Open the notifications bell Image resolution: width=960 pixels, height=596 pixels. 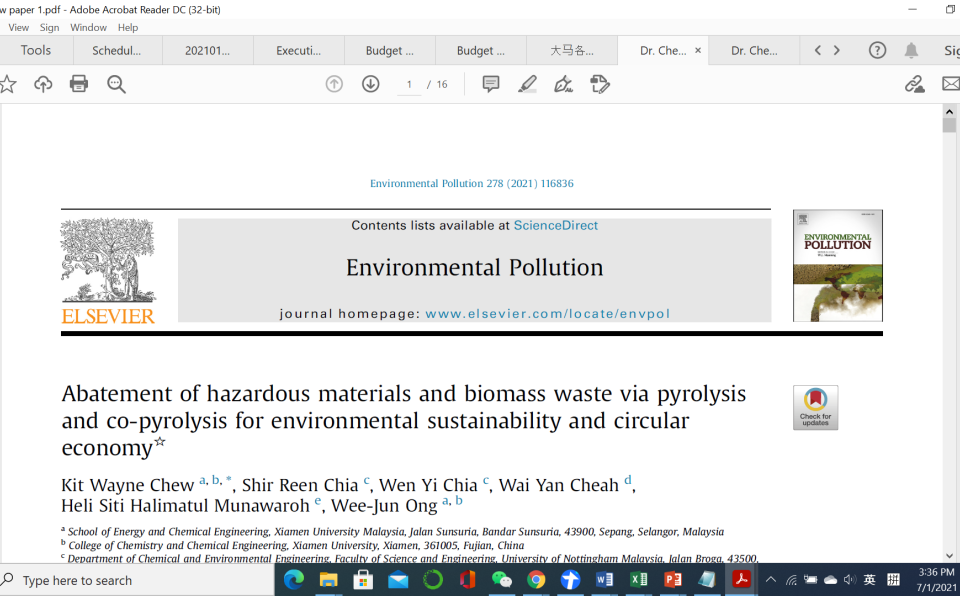[911, 50]
